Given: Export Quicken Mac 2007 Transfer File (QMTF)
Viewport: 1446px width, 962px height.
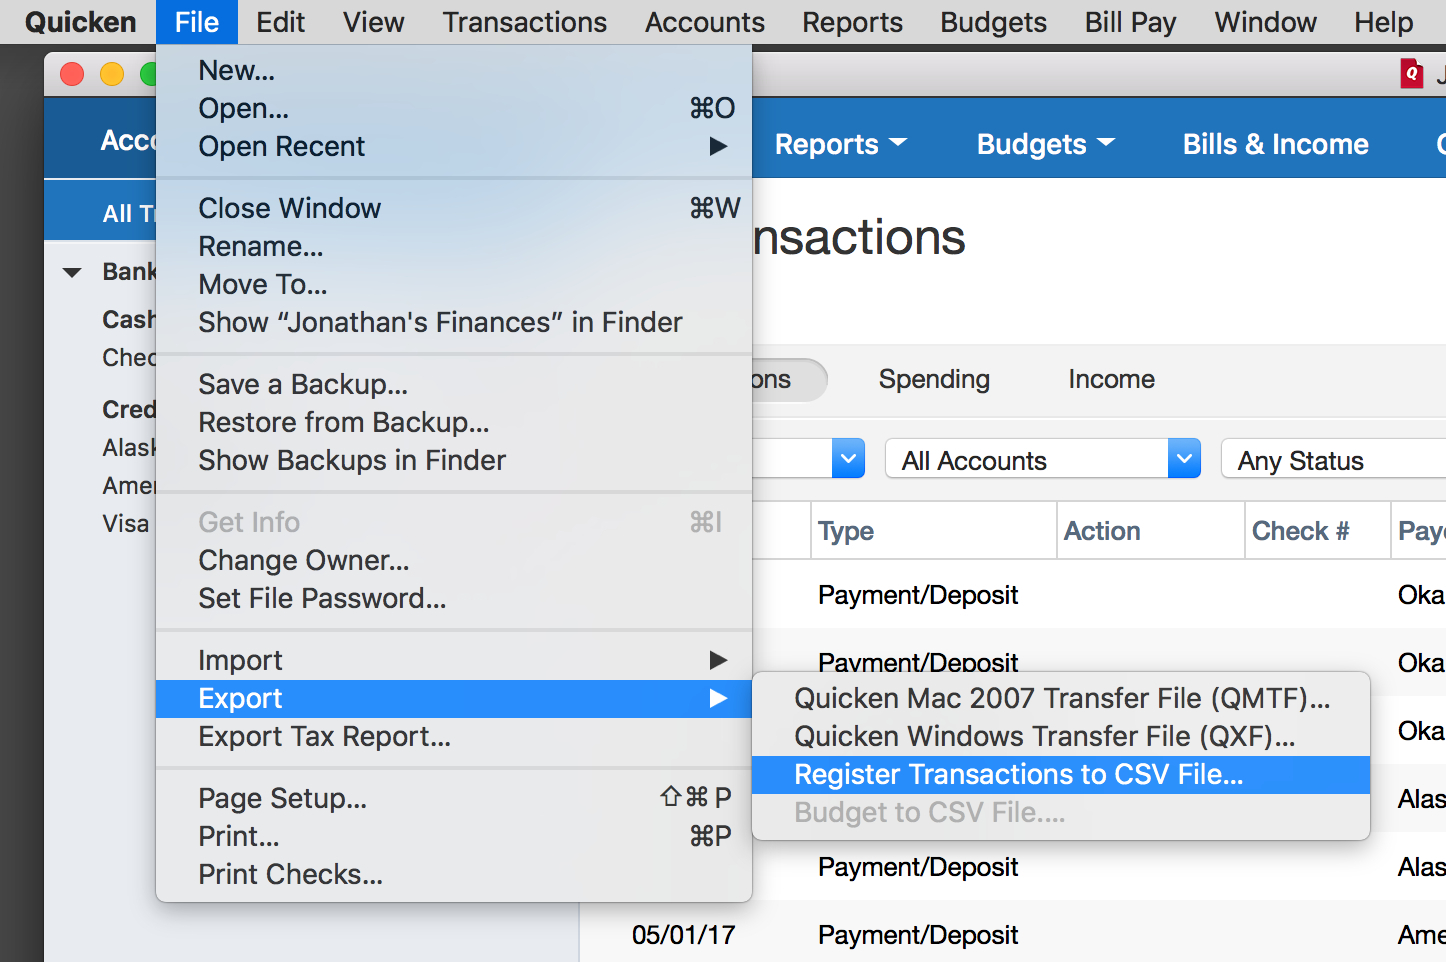Looking at the screenshot, I should pyautogui.click(x=1061, y=699).
